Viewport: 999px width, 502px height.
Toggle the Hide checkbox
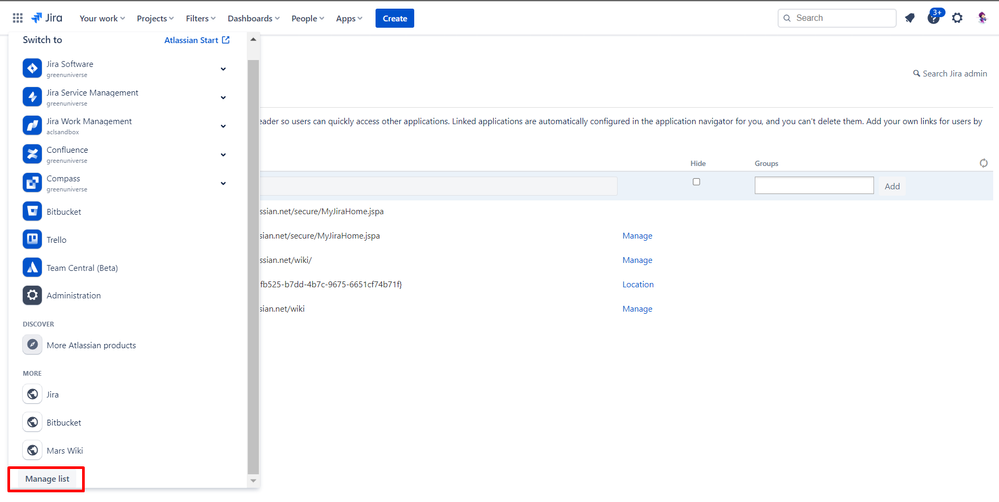click(696, 182)
